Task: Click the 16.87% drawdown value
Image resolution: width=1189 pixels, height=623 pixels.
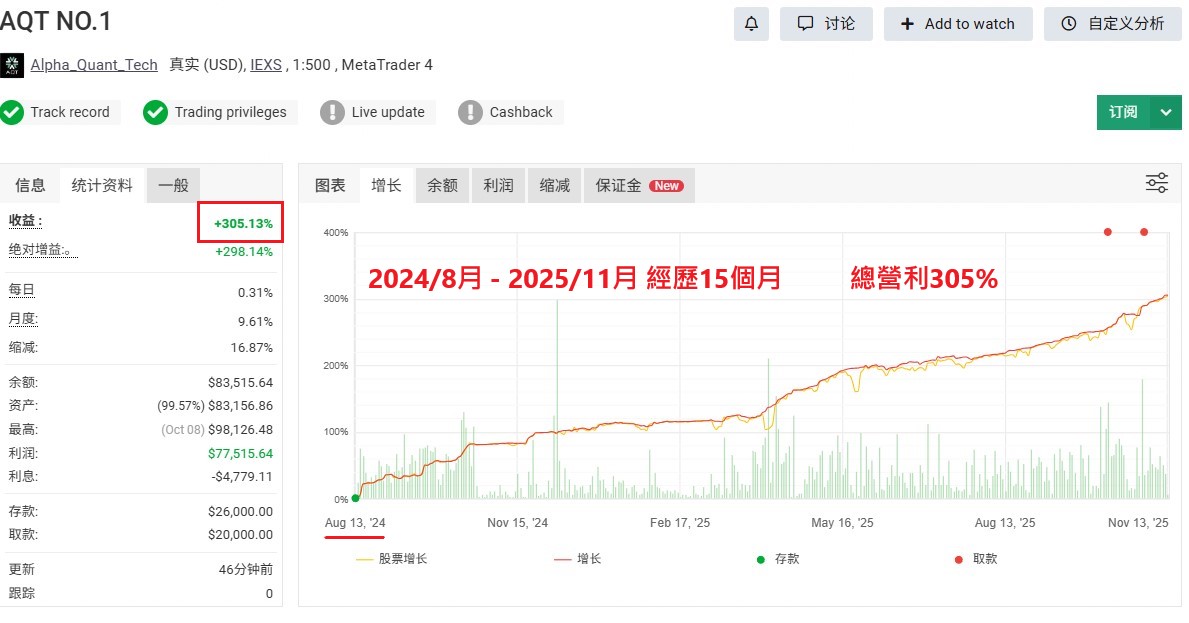Action: click(x=252, y=348)
